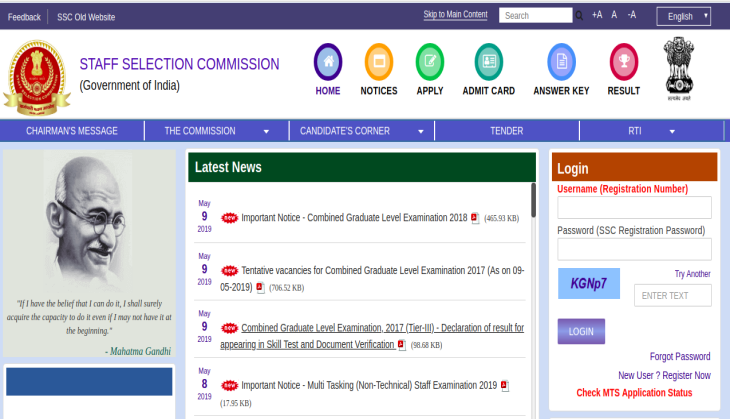Open the English language dropdown

pyautogui.click(x=683, y=16)
